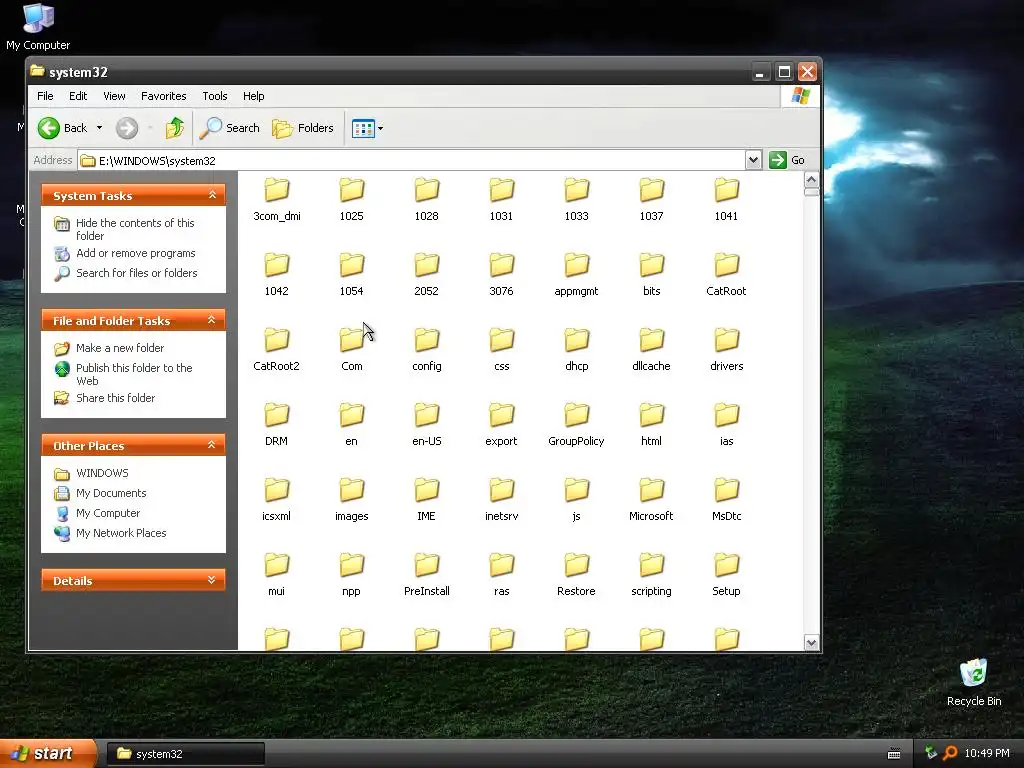
Task: Open the Tools menu
Action: pyautogui.click(x=215, y=96)
